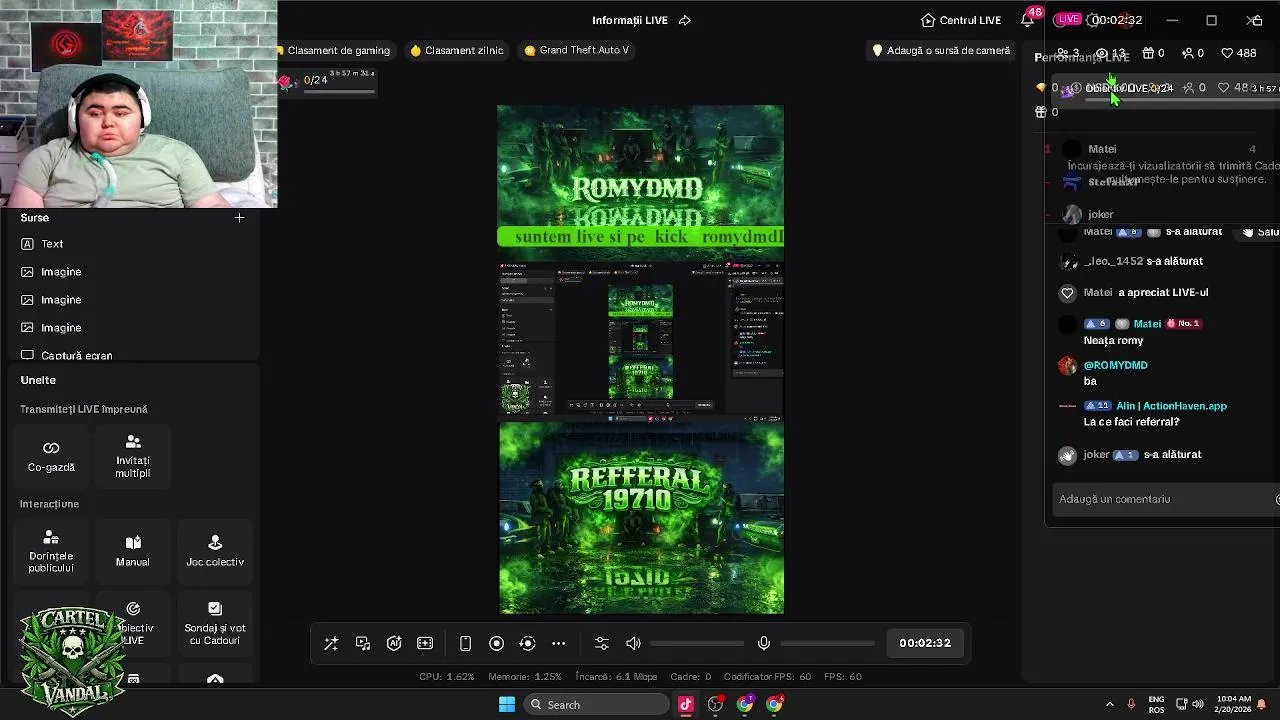Click the 'Neața romy' chat message
This screenshot has width=1280, height=720.
pos(1113,341)
